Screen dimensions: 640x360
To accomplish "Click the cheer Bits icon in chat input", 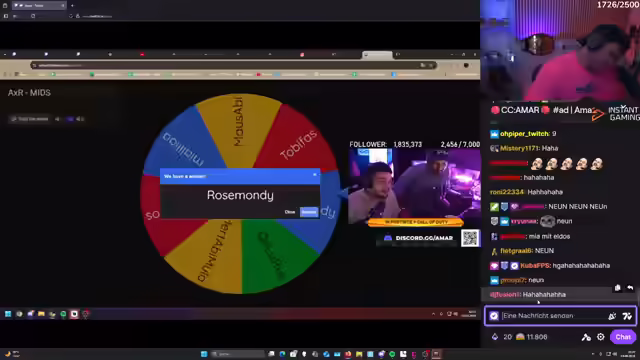I will [x=627, y=316].
